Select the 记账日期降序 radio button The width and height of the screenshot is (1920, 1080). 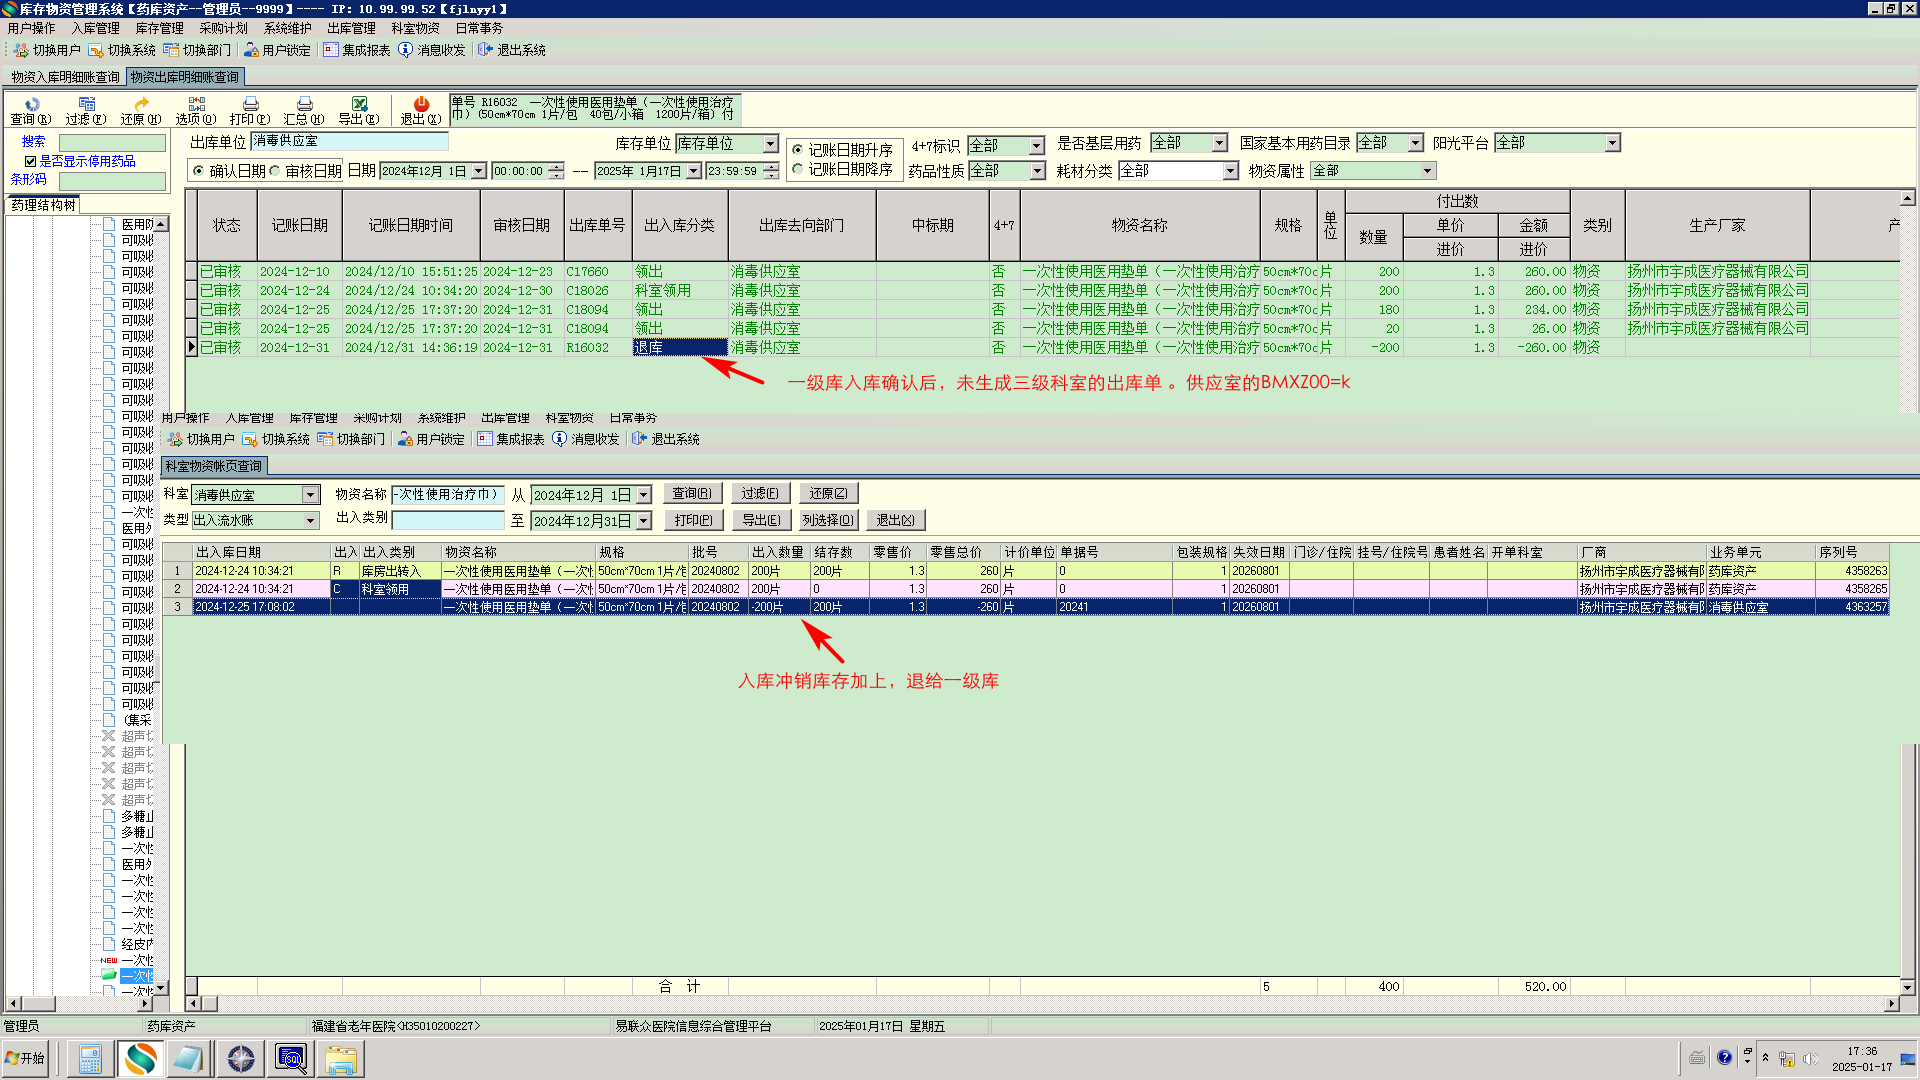pos(798,170)
